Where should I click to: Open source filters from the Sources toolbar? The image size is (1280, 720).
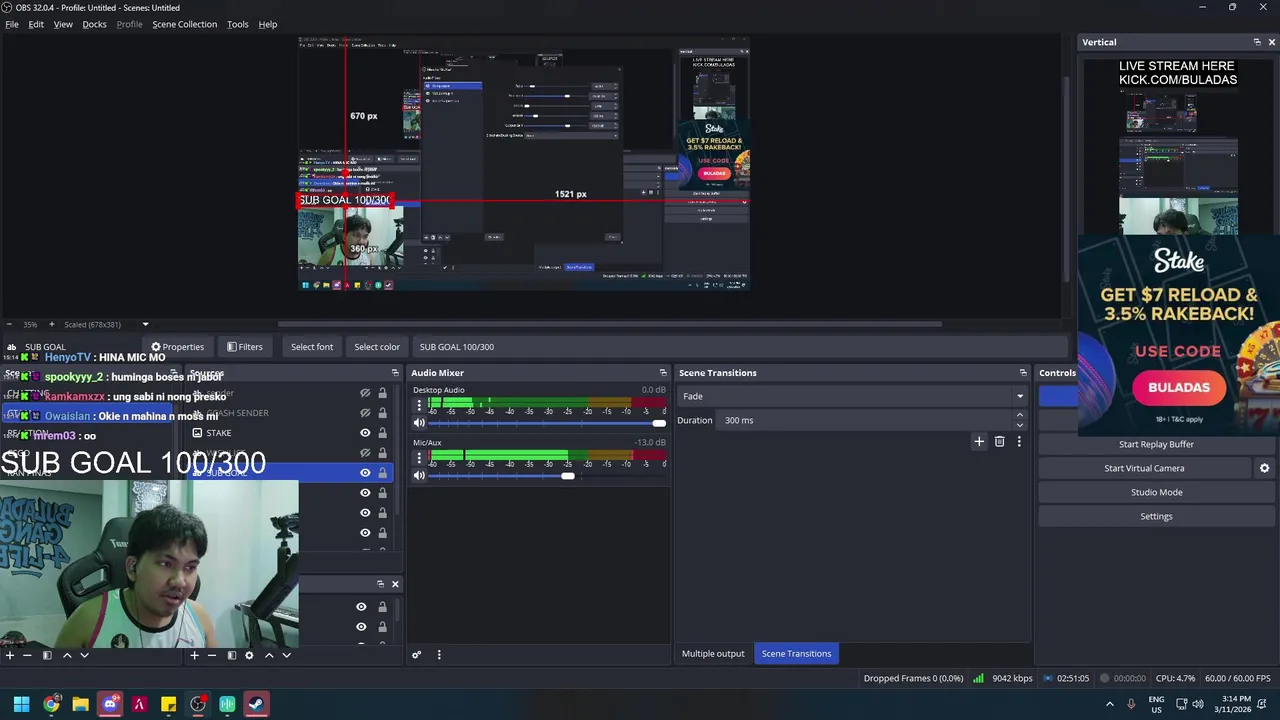[231, 655]
